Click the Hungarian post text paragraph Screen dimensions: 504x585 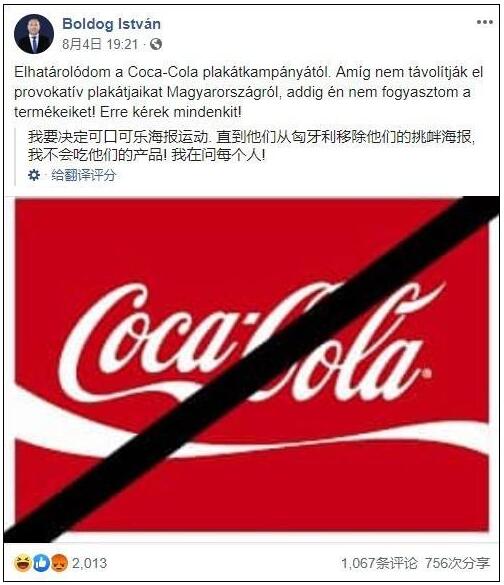coord(248,92)
